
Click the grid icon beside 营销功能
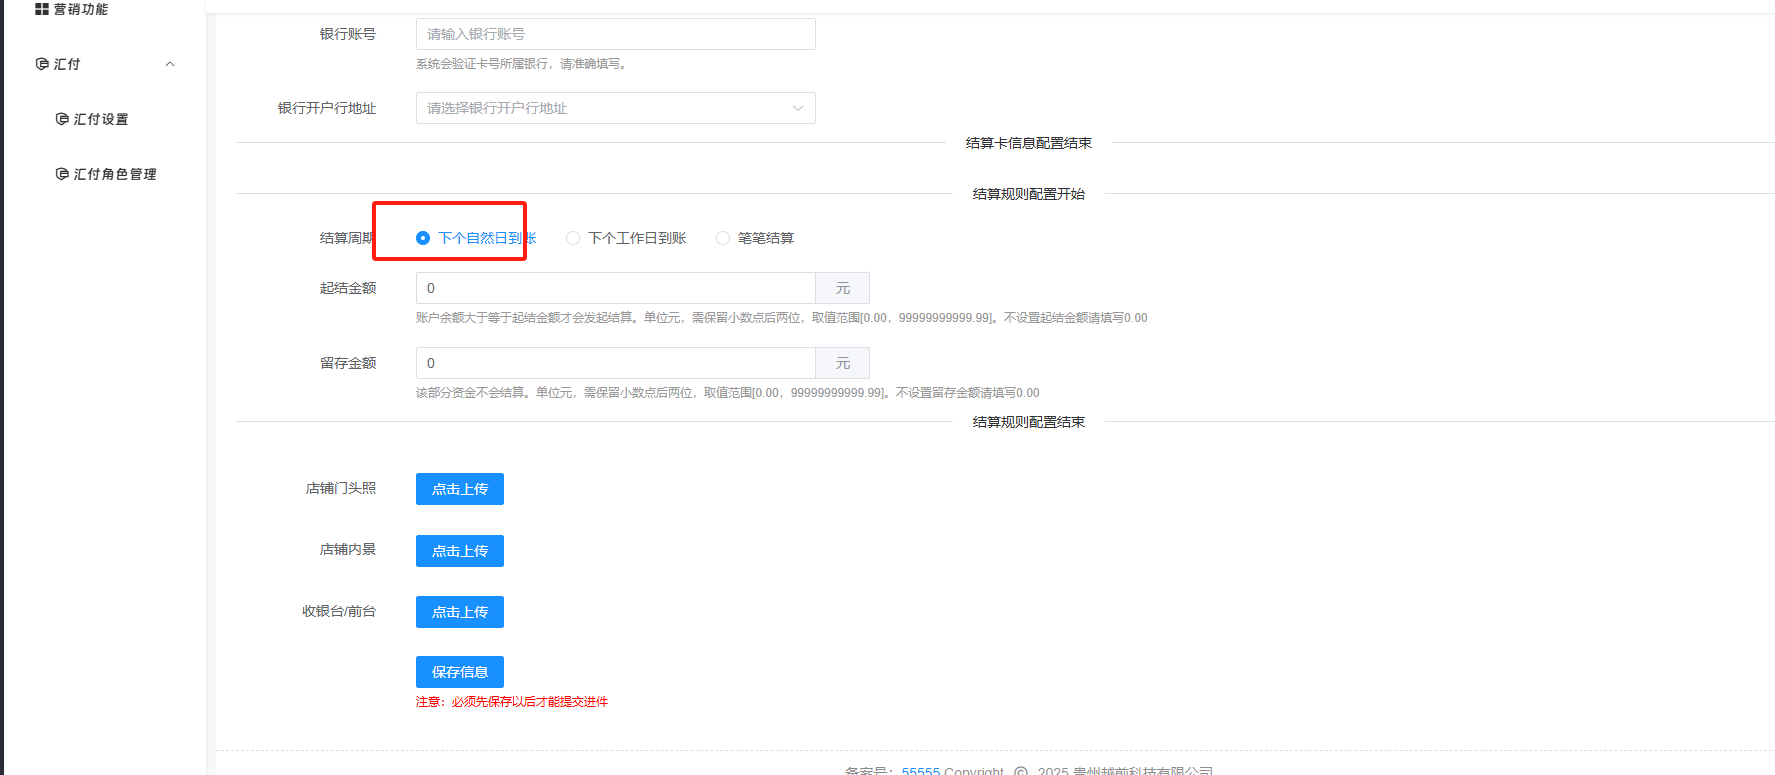pos(41,9)
